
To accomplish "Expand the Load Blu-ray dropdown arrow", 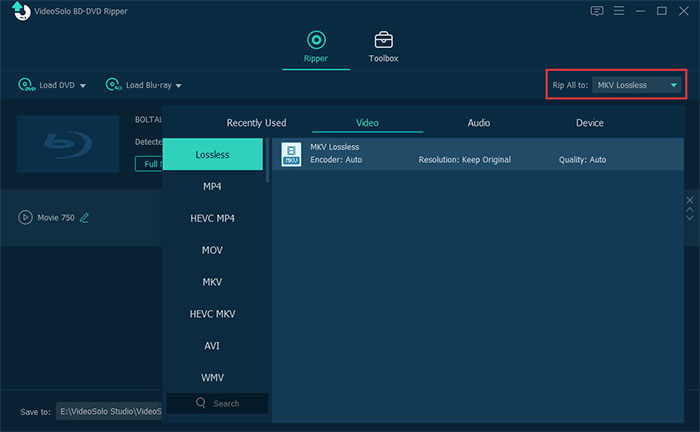I will 179,86.
